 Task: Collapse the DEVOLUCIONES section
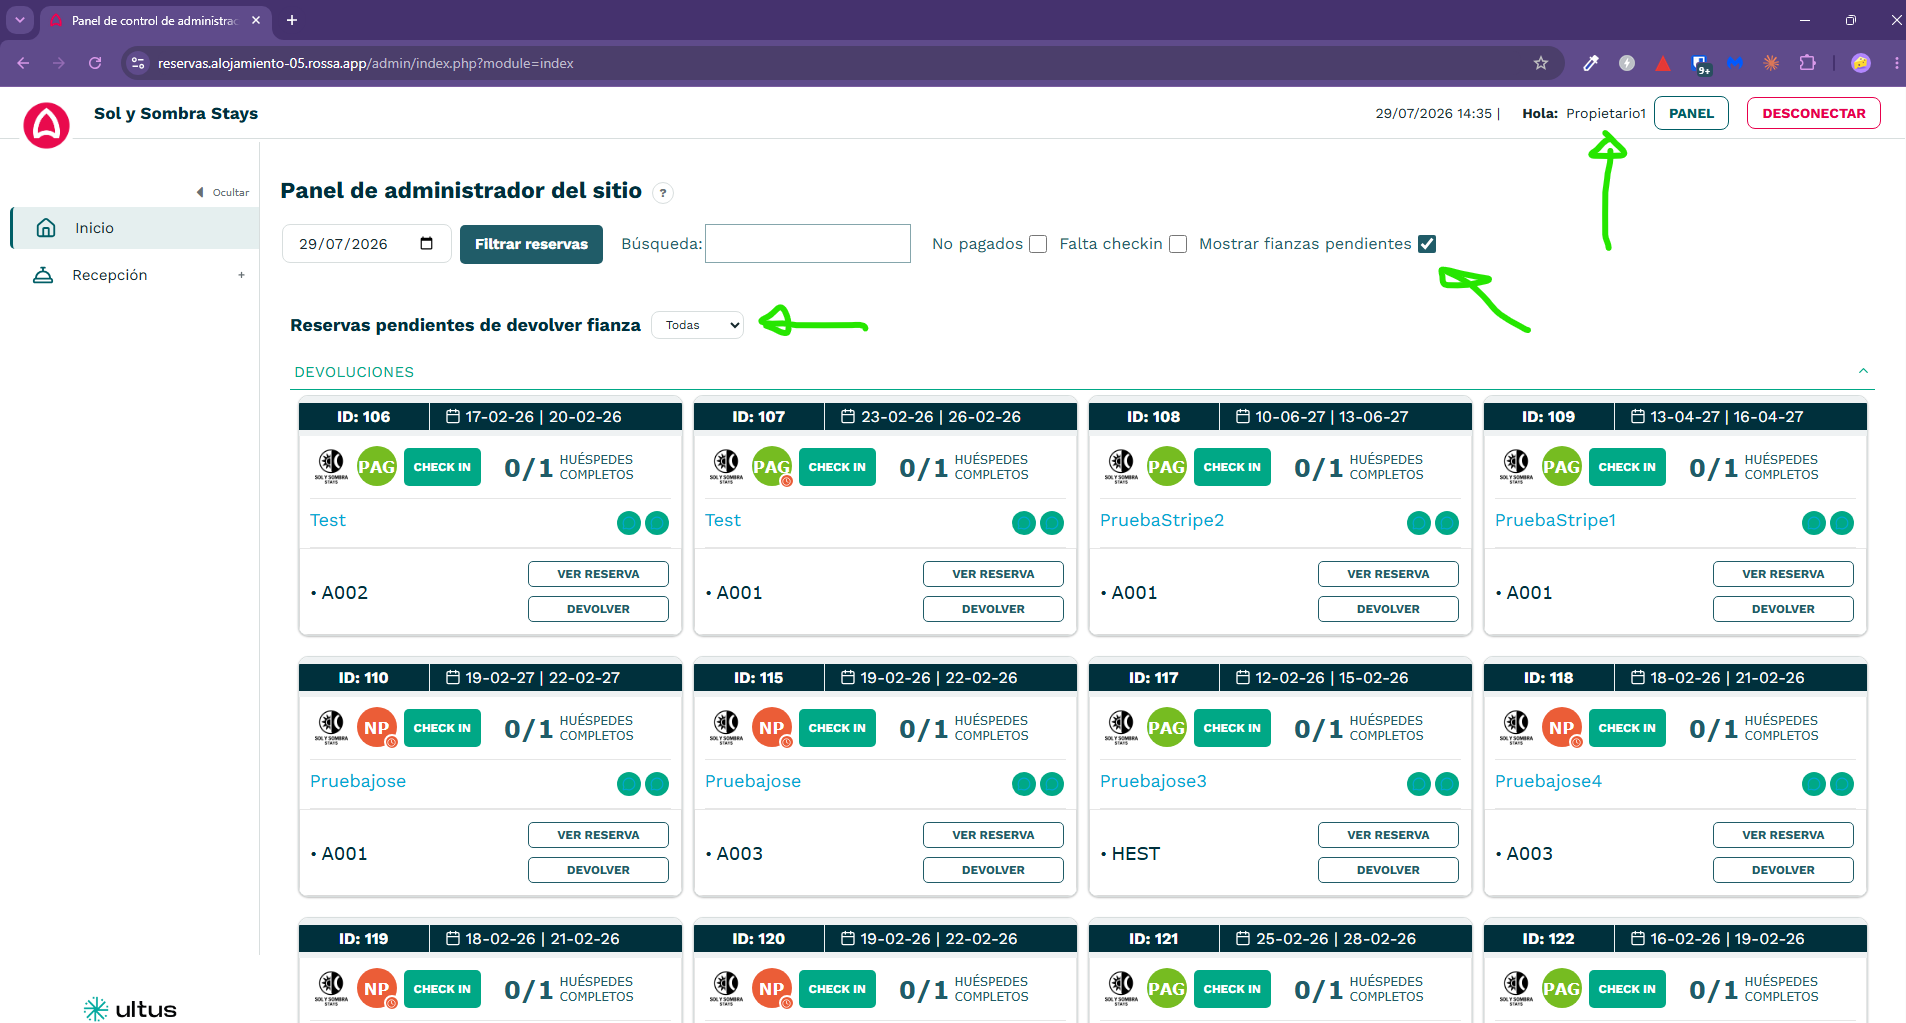click(x=1863, y=371)
